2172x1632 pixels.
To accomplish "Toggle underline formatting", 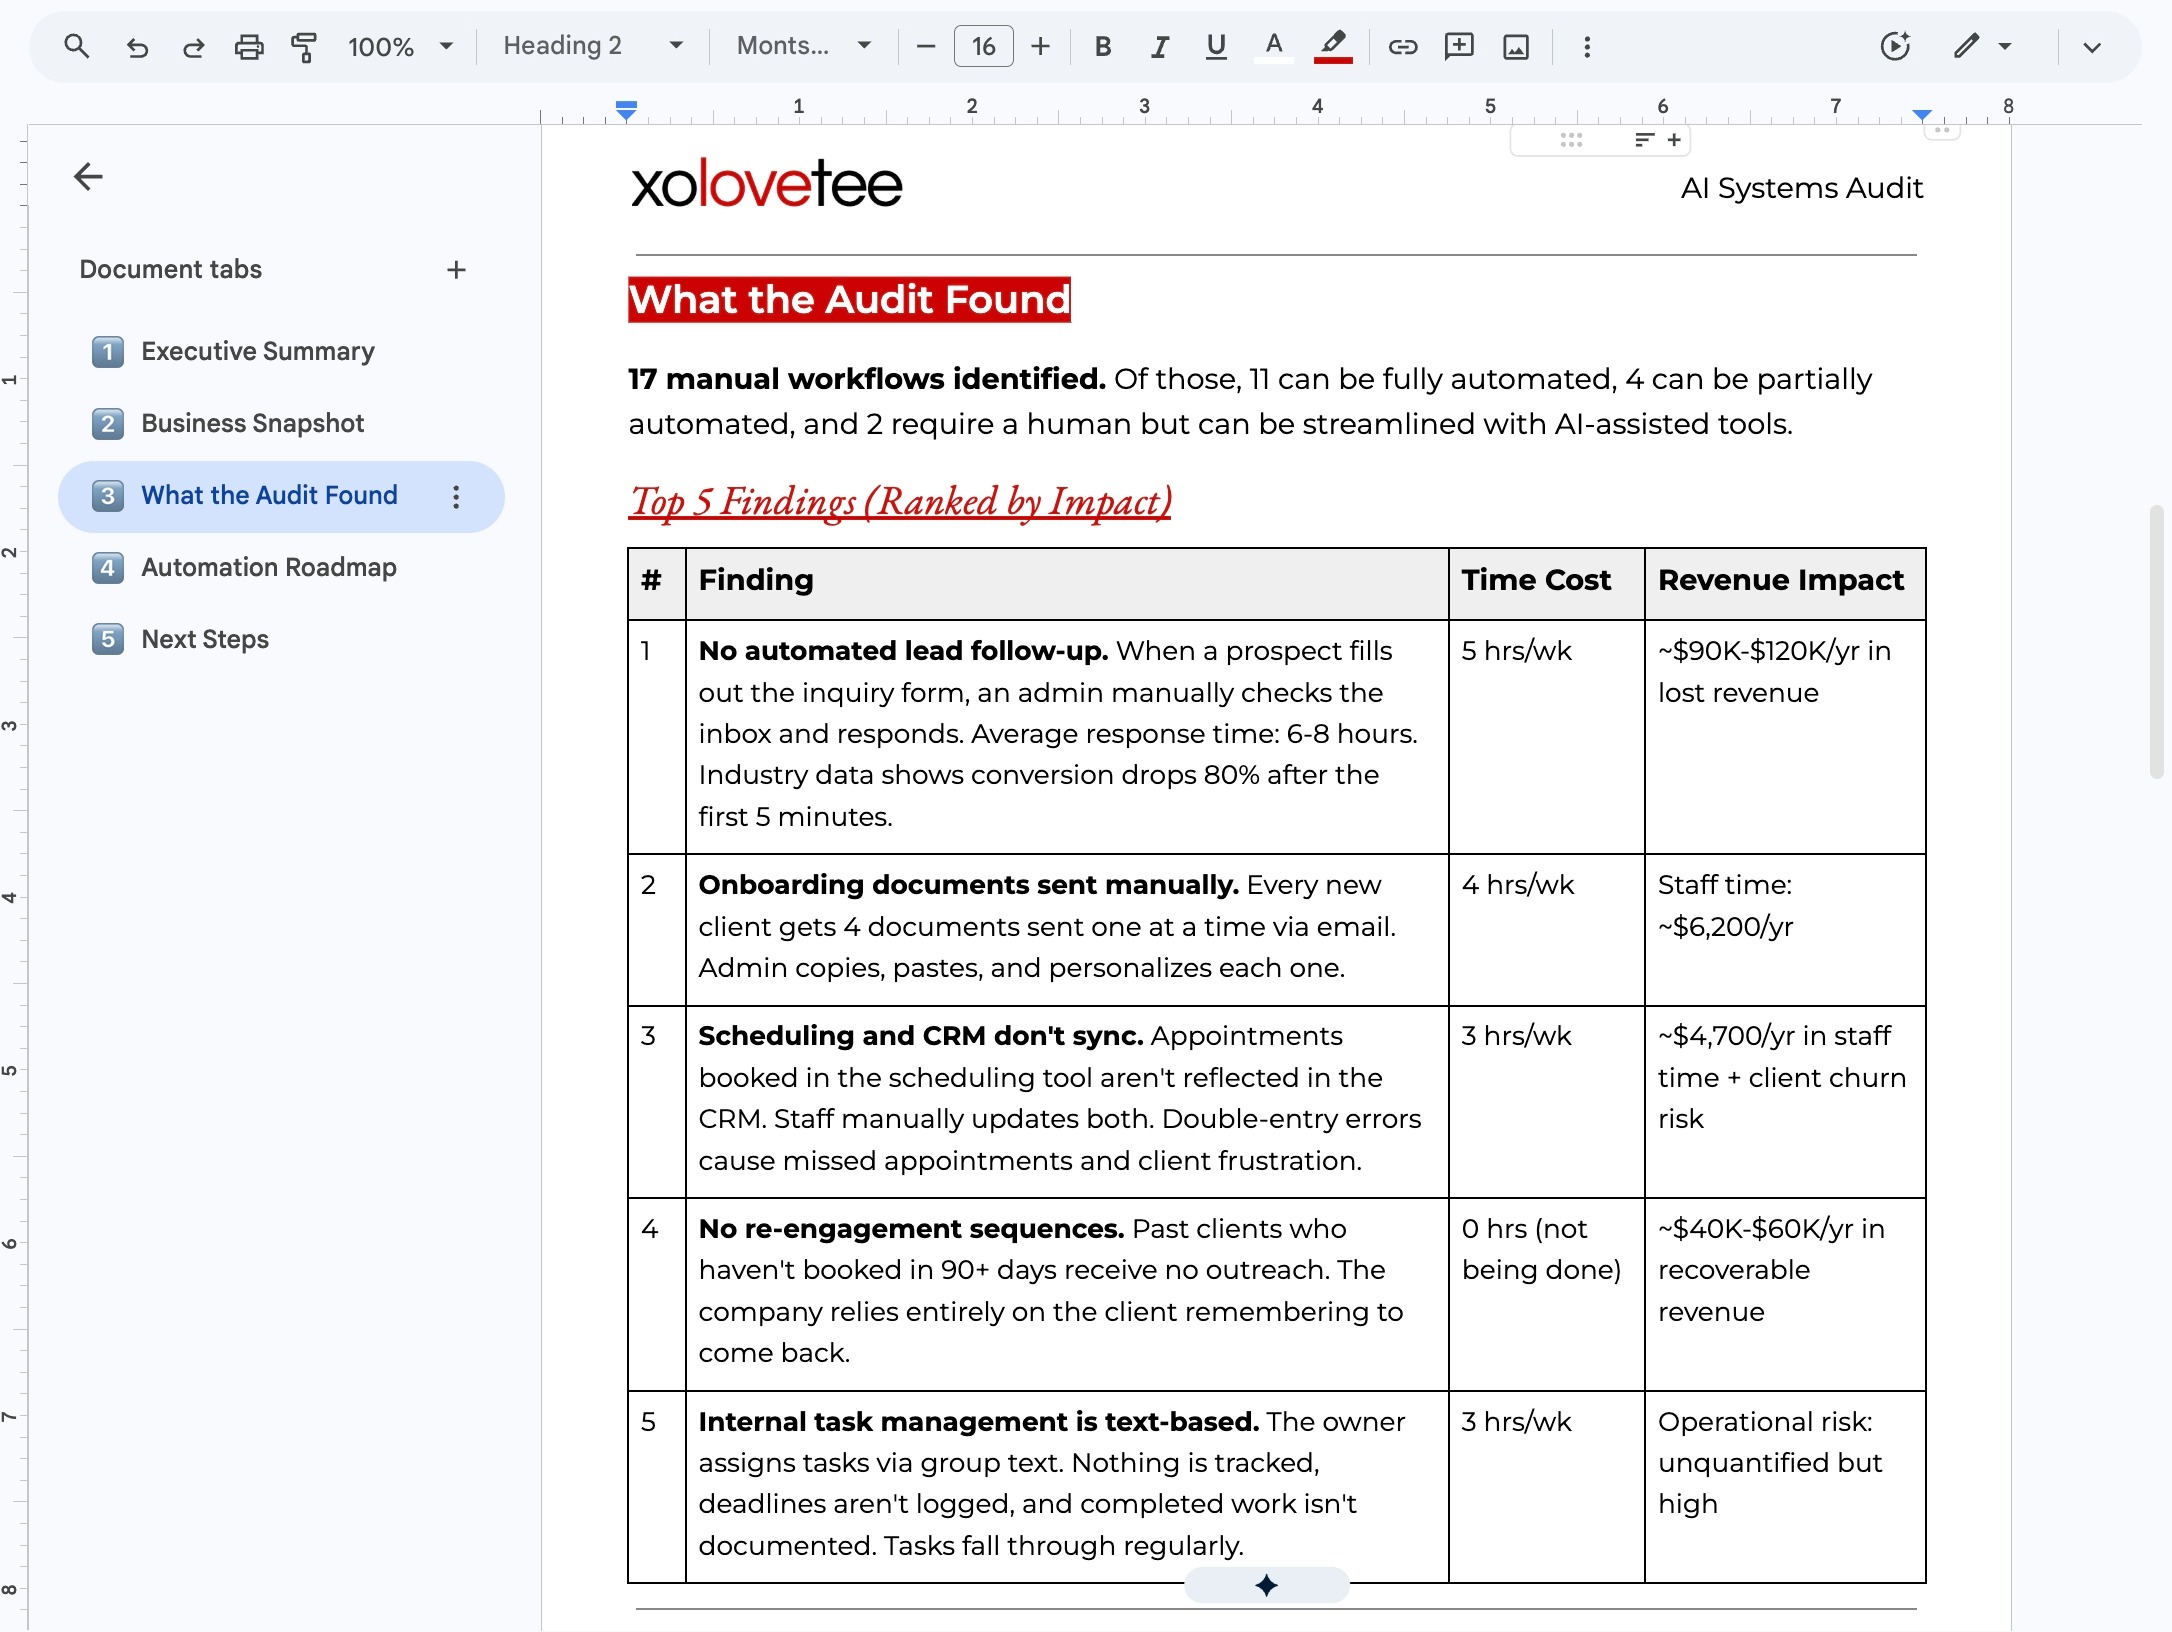I will point(1216,46).
